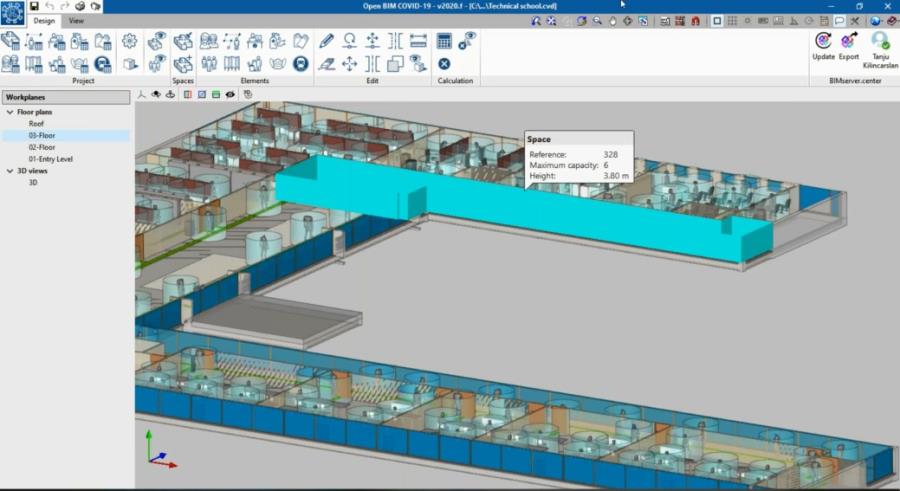Click the Print icon in title bar
This screenshot has height=491, width=900.
pyautogui.click(x=80, y=6)
